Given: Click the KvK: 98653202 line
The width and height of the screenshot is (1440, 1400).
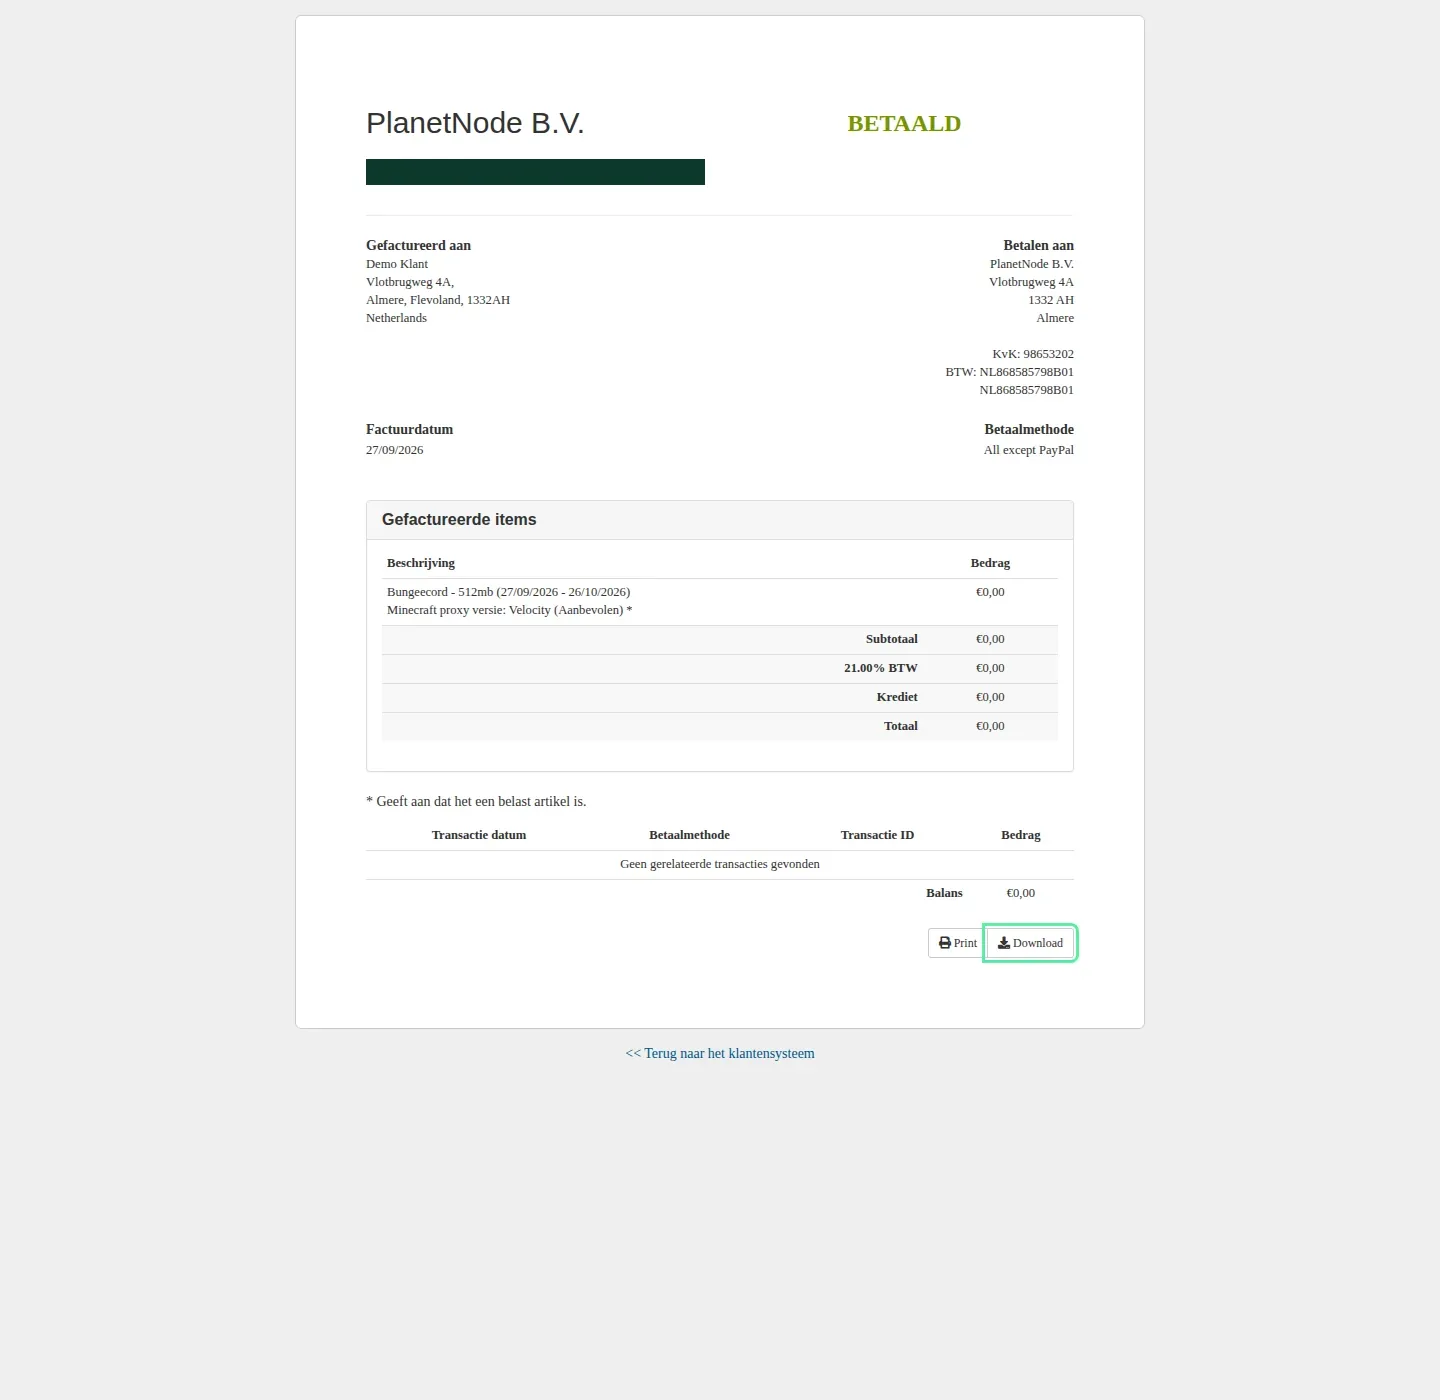Looking at the screenshot, I should point(1033,354).
